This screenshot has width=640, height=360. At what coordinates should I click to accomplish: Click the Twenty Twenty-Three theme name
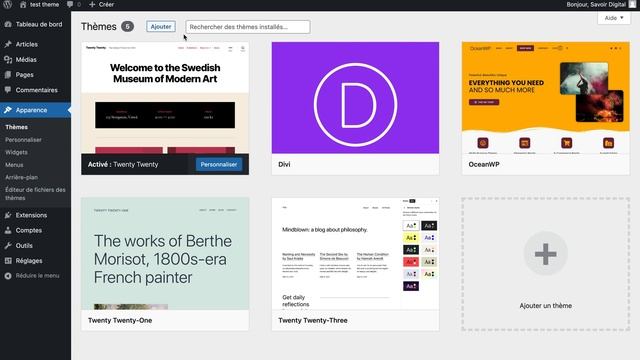tap(313, 320)
